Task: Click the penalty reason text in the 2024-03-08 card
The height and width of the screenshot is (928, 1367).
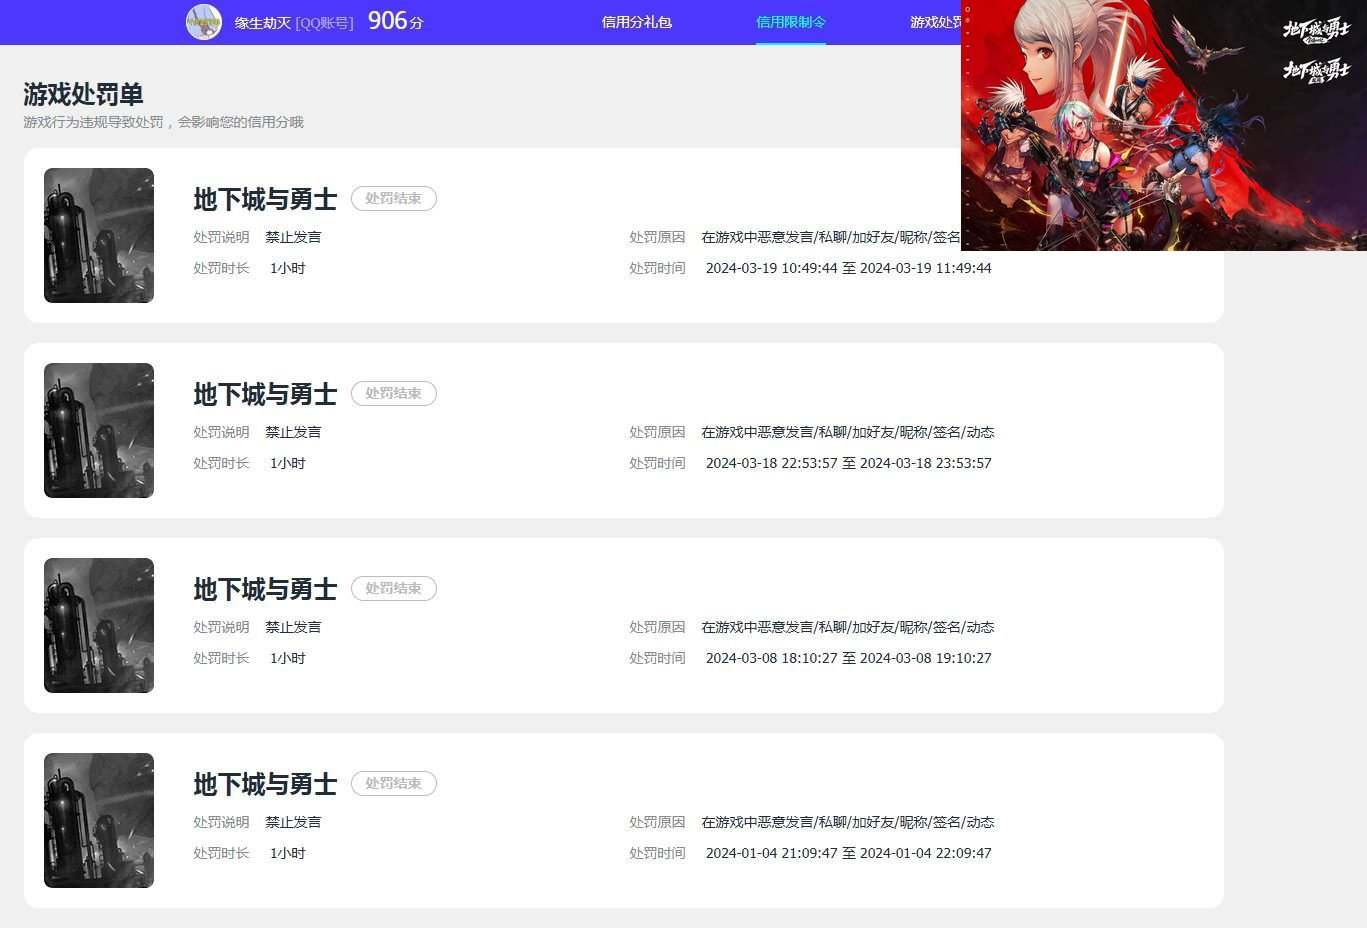Action: pyautogui.click(x=848, y=627)
